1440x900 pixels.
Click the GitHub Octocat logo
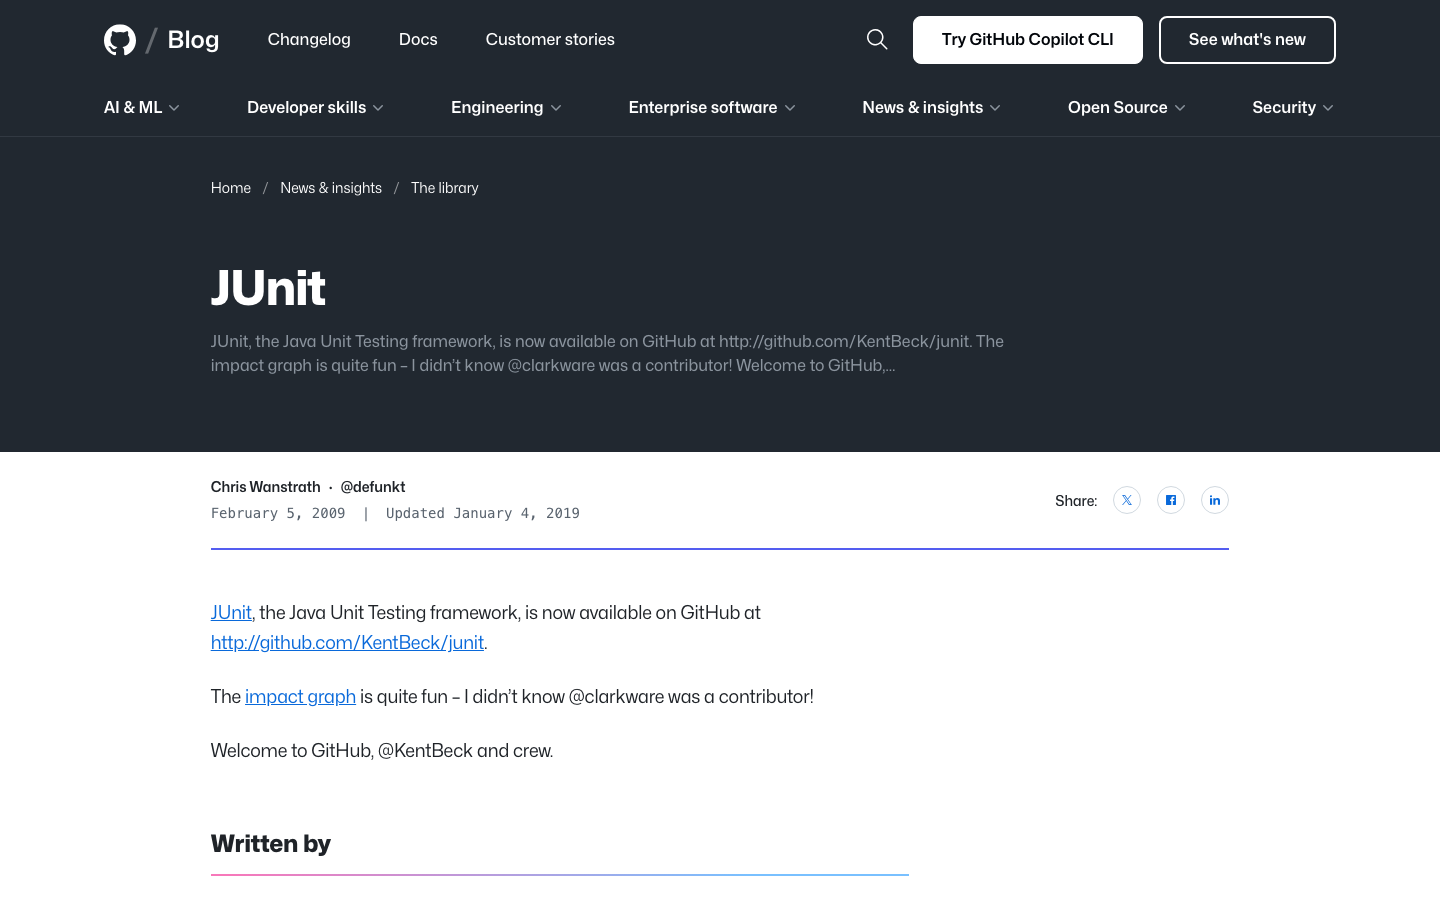(x=120, y=40)
